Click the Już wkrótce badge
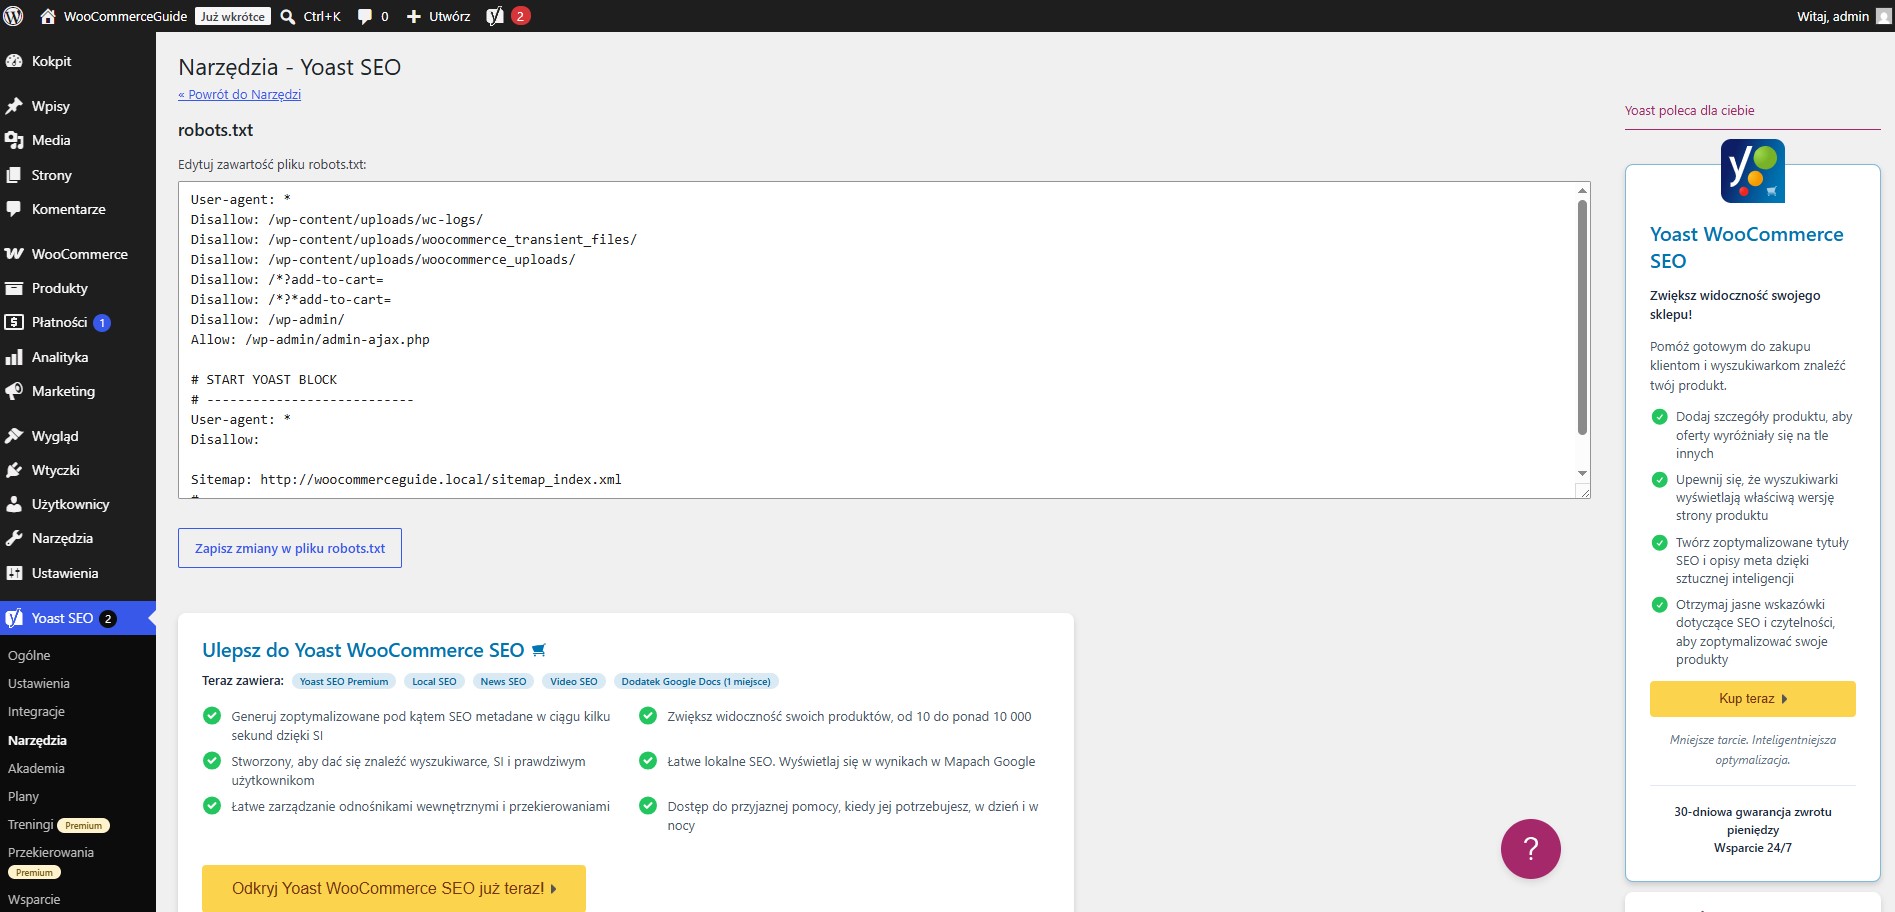Screen dimensions: 1895x912 pyautogui.click(x=233, y=16)
